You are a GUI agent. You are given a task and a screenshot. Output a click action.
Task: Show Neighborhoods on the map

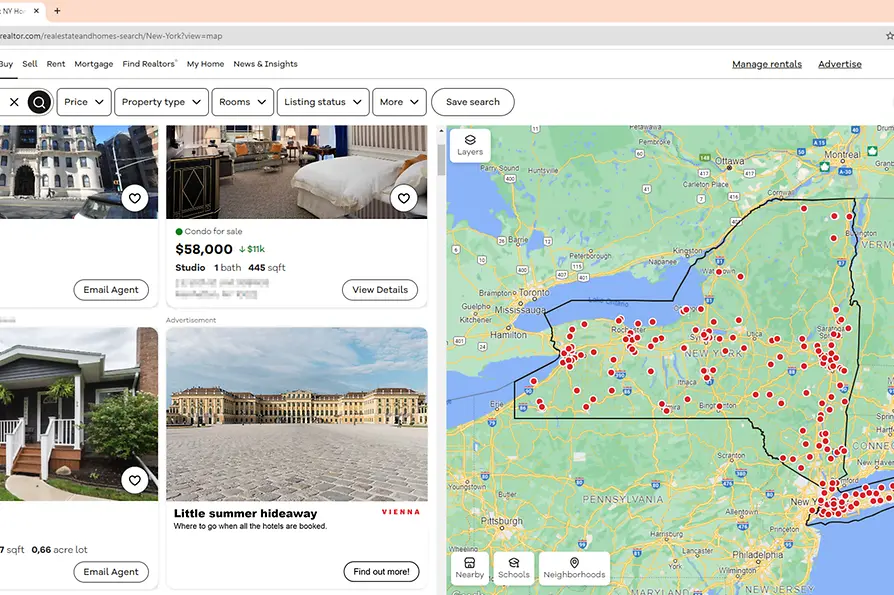(574, 568)
